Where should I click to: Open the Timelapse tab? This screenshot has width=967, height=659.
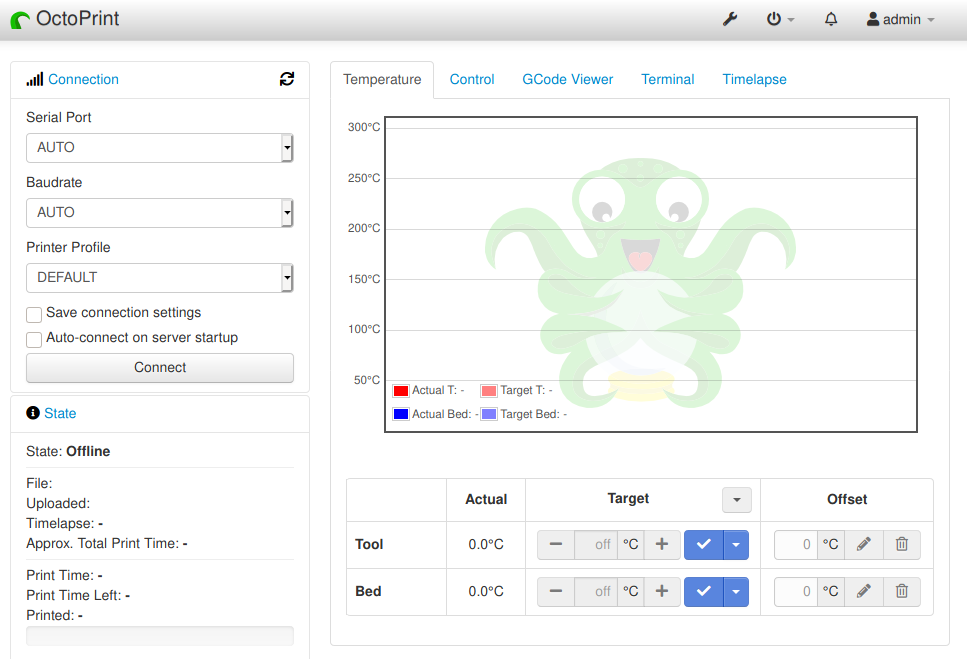754,80
